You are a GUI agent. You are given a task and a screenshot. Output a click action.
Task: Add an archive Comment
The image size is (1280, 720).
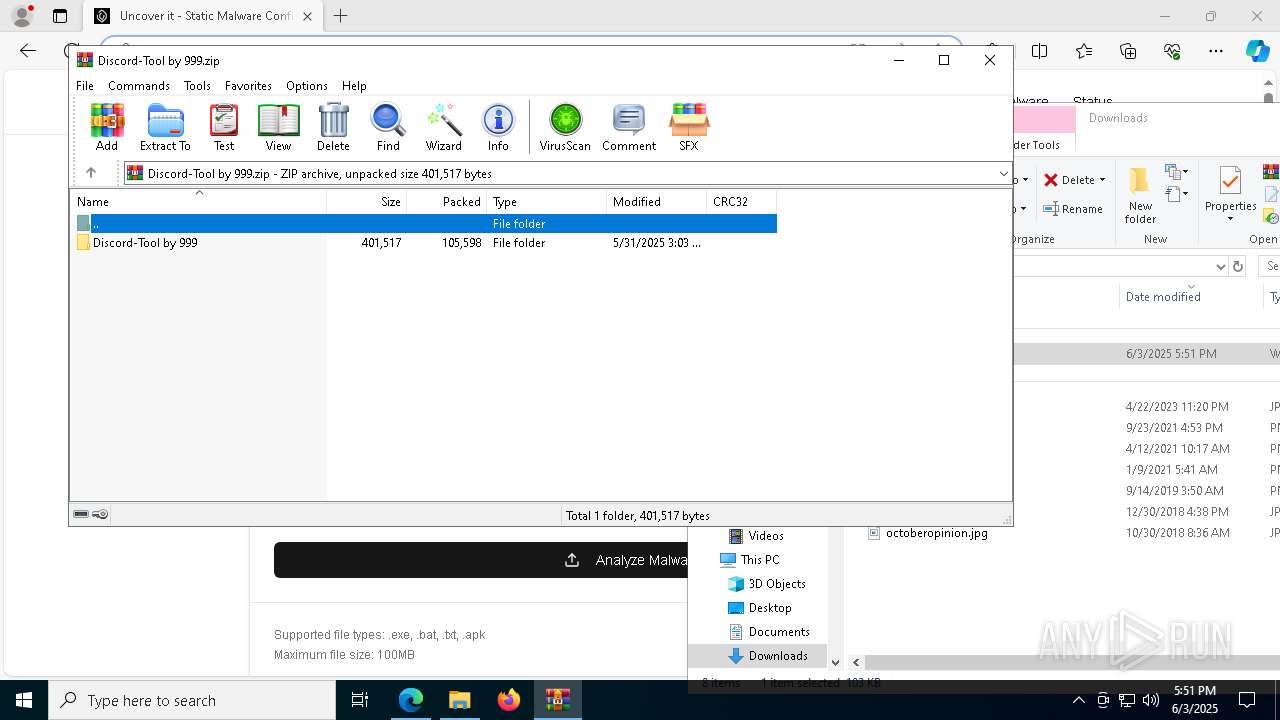[629, 127]
